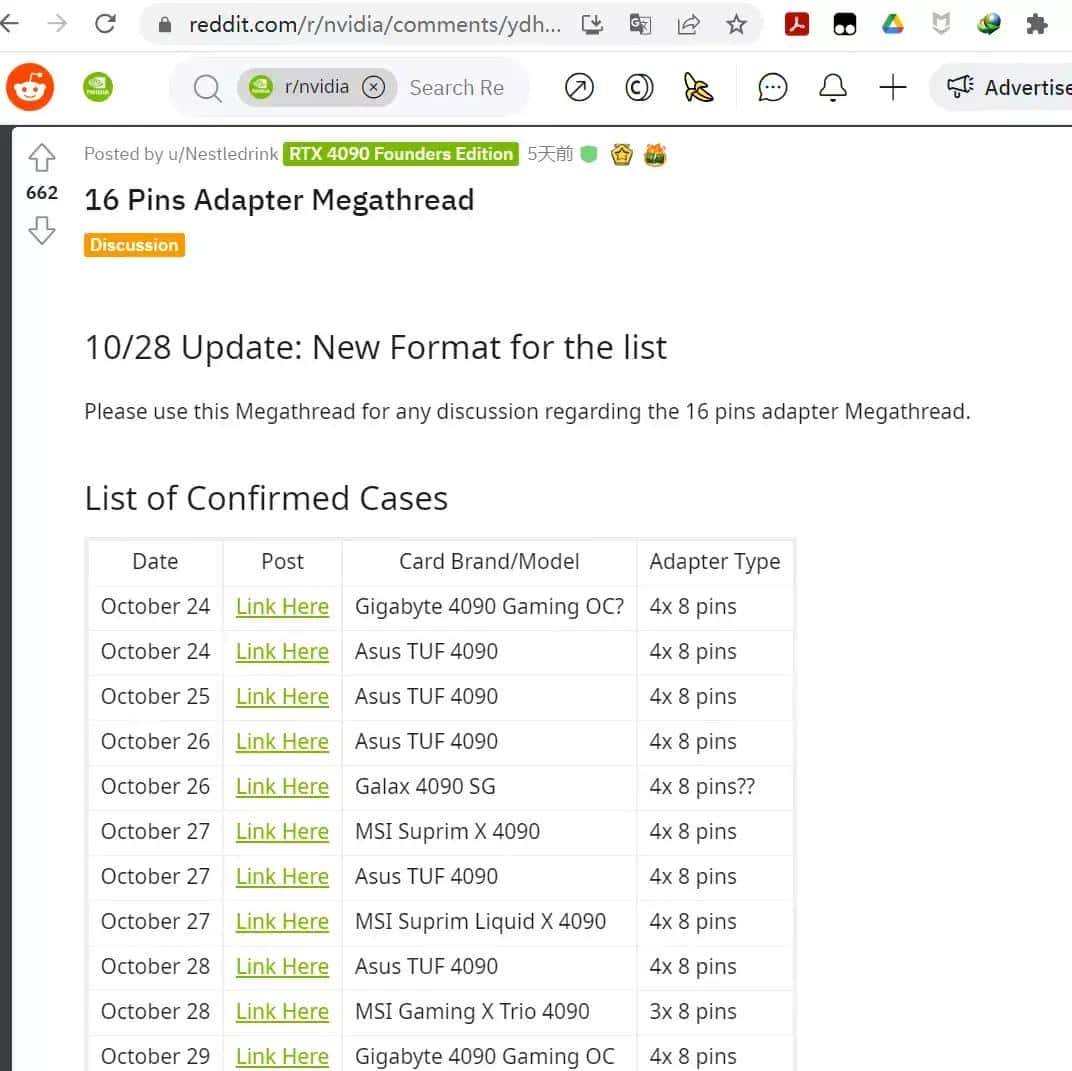Click the browser address bar URL
The height and width of the screenshot is (1071, 1072).
(x=375, y=24)
